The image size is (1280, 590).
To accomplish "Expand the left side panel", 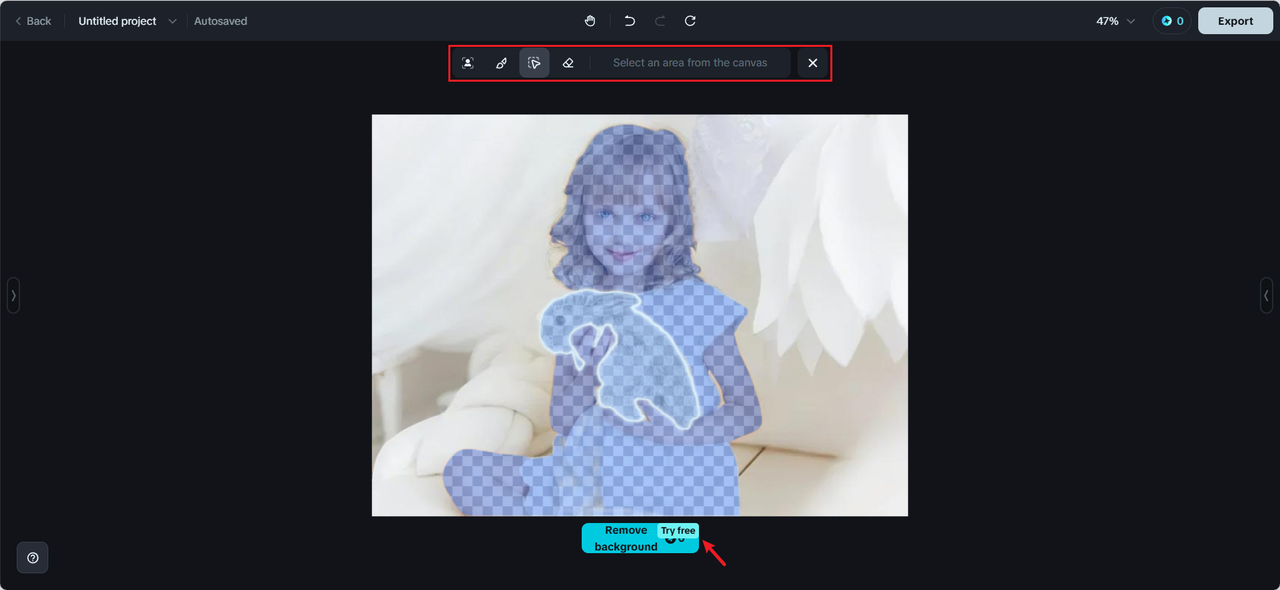I will 13,296.
